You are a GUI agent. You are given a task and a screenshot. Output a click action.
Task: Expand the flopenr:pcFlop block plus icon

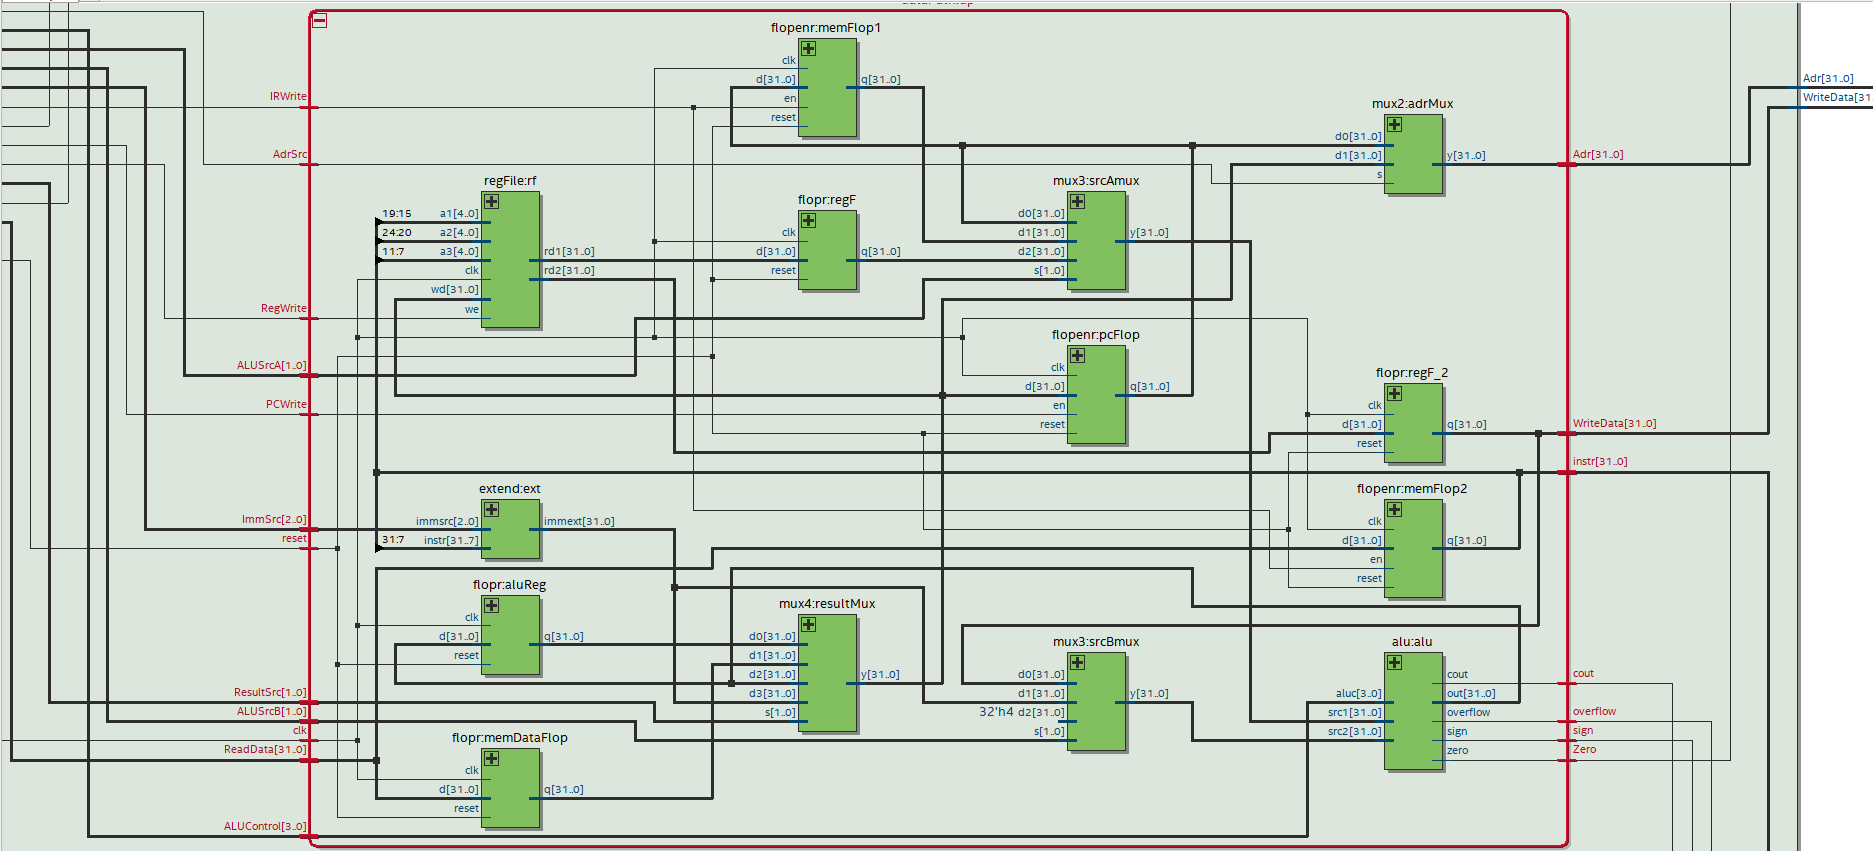(x=1078, y=356)
